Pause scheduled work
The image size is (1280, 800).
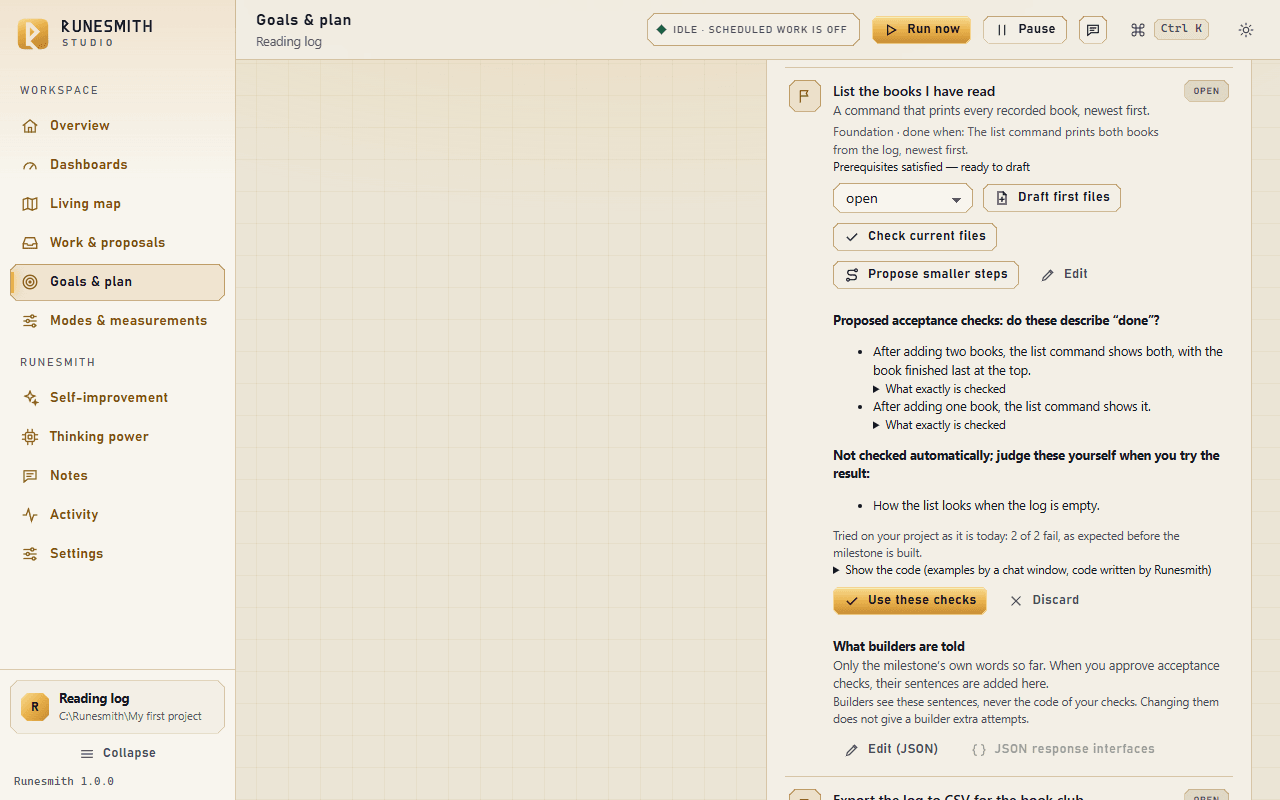point(1025,30)
